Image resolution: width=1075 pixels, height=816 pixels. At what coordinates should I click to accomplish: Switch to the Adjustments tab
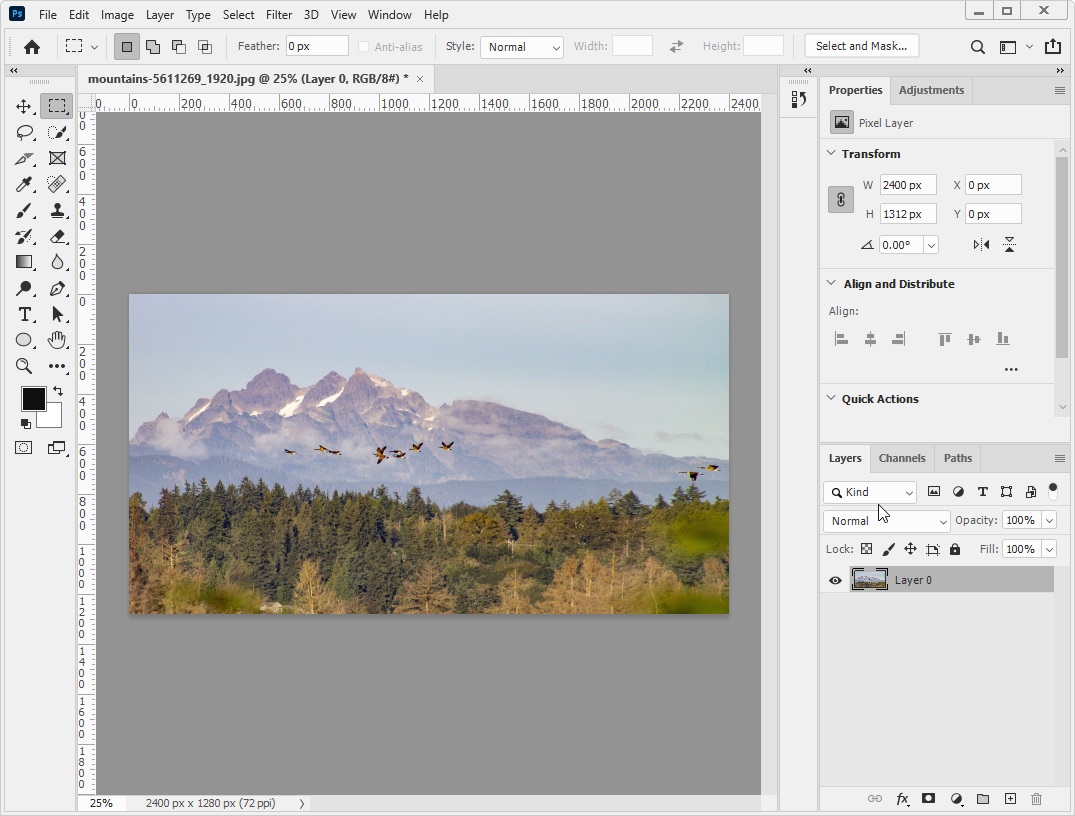(930, 90)
